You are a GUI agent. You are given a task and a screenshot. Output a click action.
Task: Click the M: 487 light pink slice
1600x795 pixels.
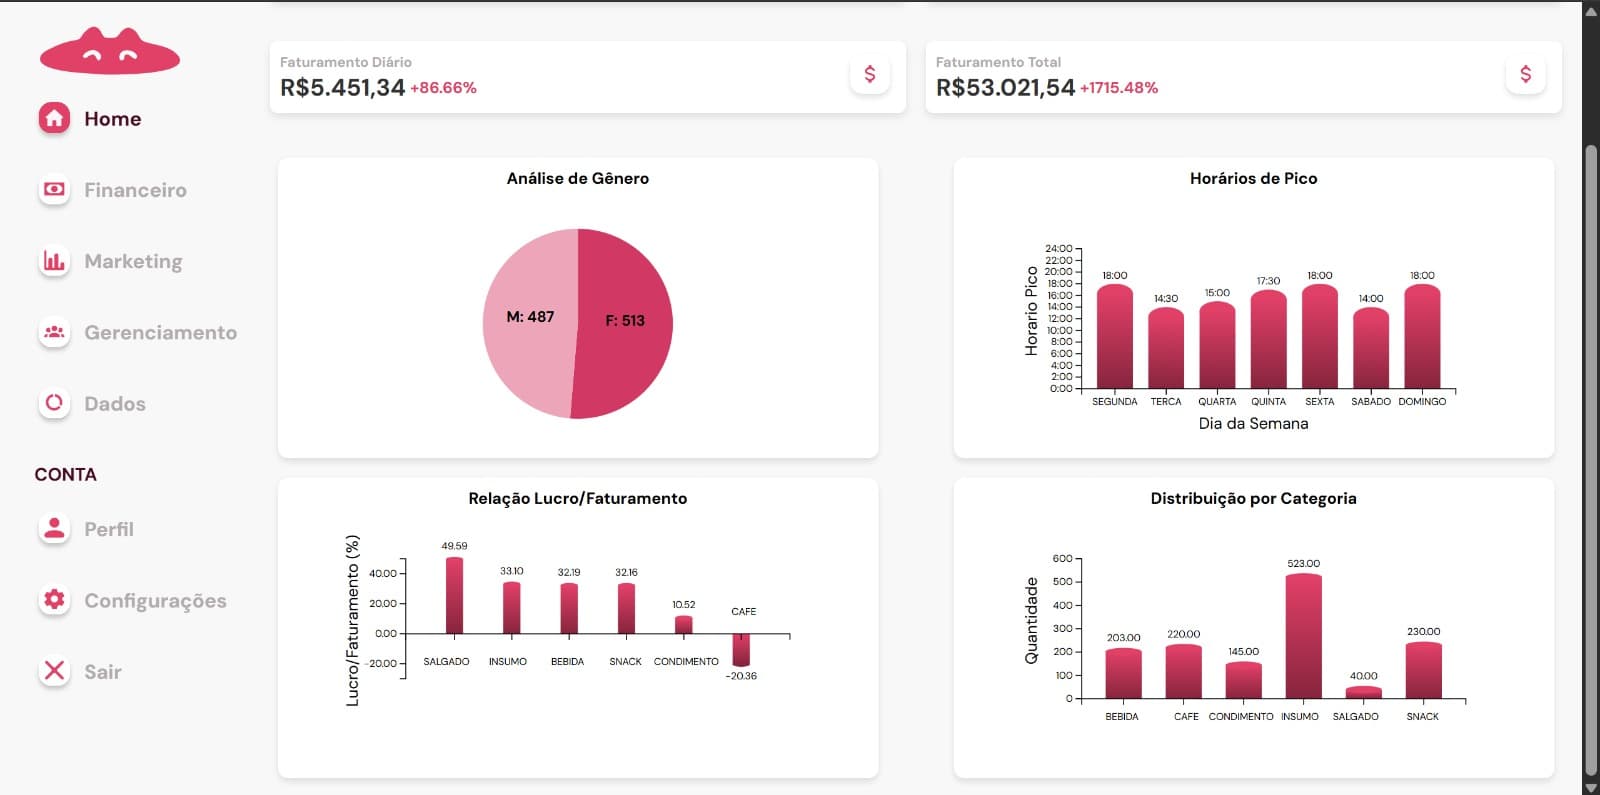(x=528, y=322)
